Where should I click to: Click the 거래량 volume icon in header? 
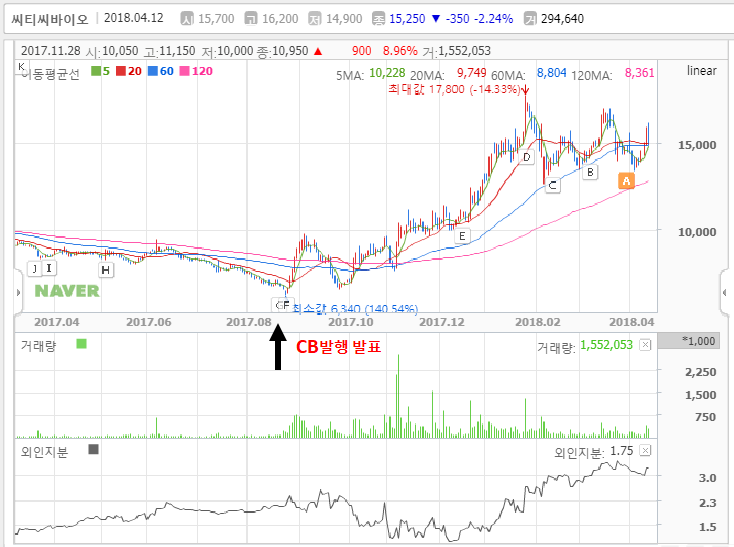tap(530, 19)
